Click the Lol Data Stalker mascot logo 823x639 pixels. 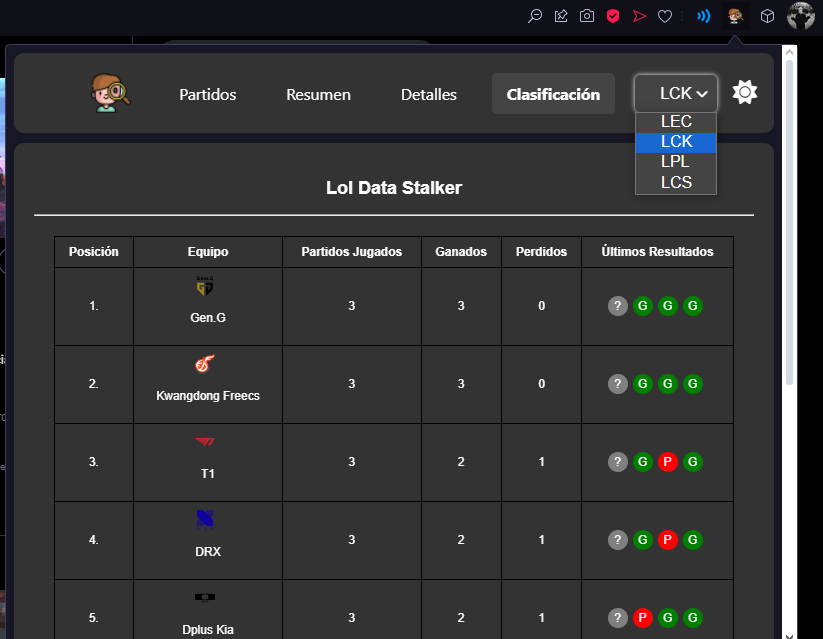(110, 93)
